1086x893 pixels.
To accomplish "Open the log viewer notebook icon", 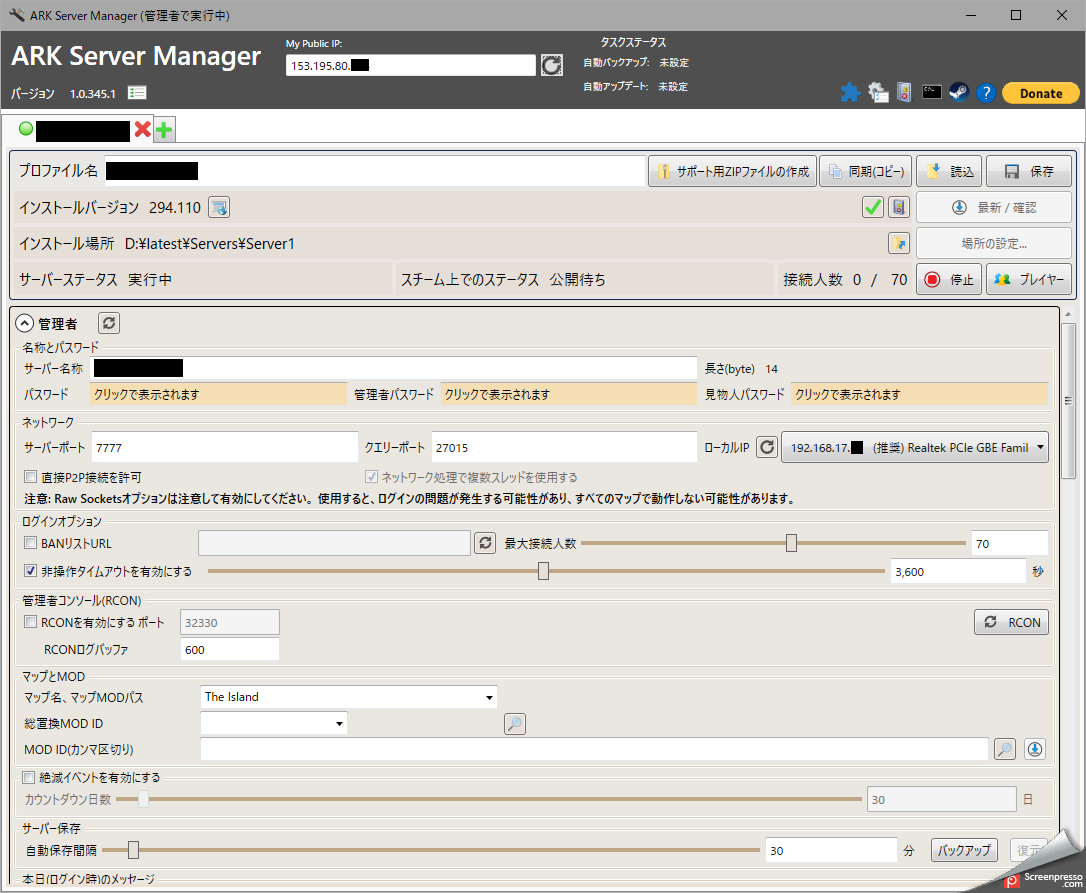I will pyautogui.click(x=904, y=92).
